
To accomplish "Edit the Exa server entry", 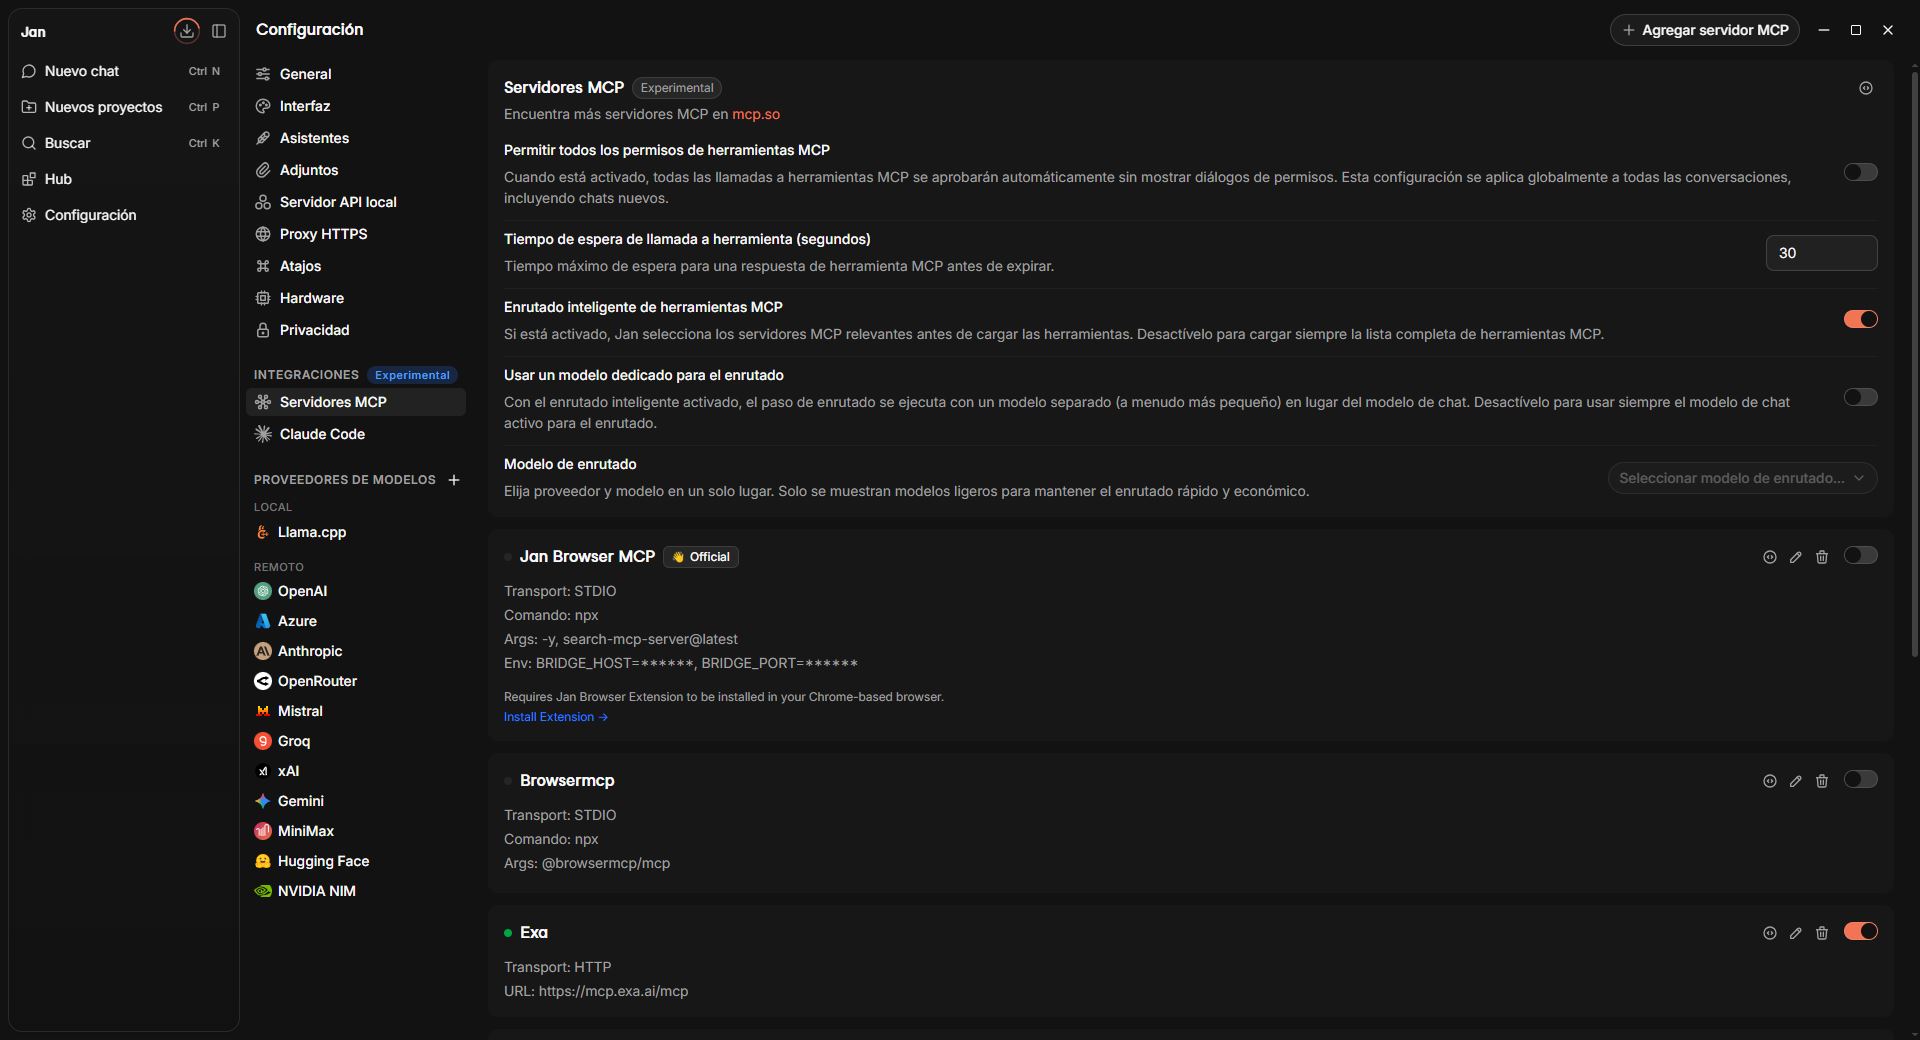I will 1796,933.
